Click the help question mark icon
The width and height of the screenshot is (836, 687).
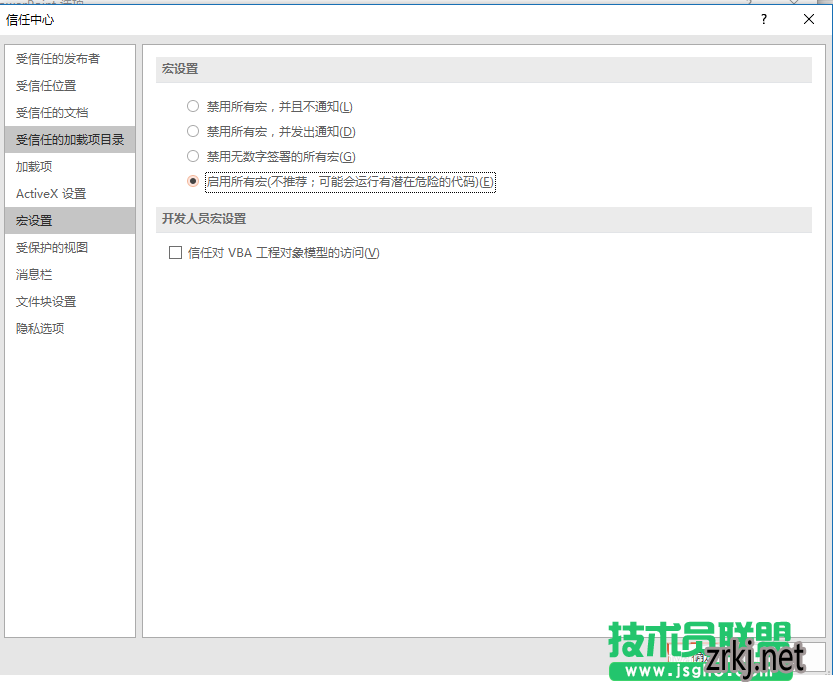coord(764,20)
